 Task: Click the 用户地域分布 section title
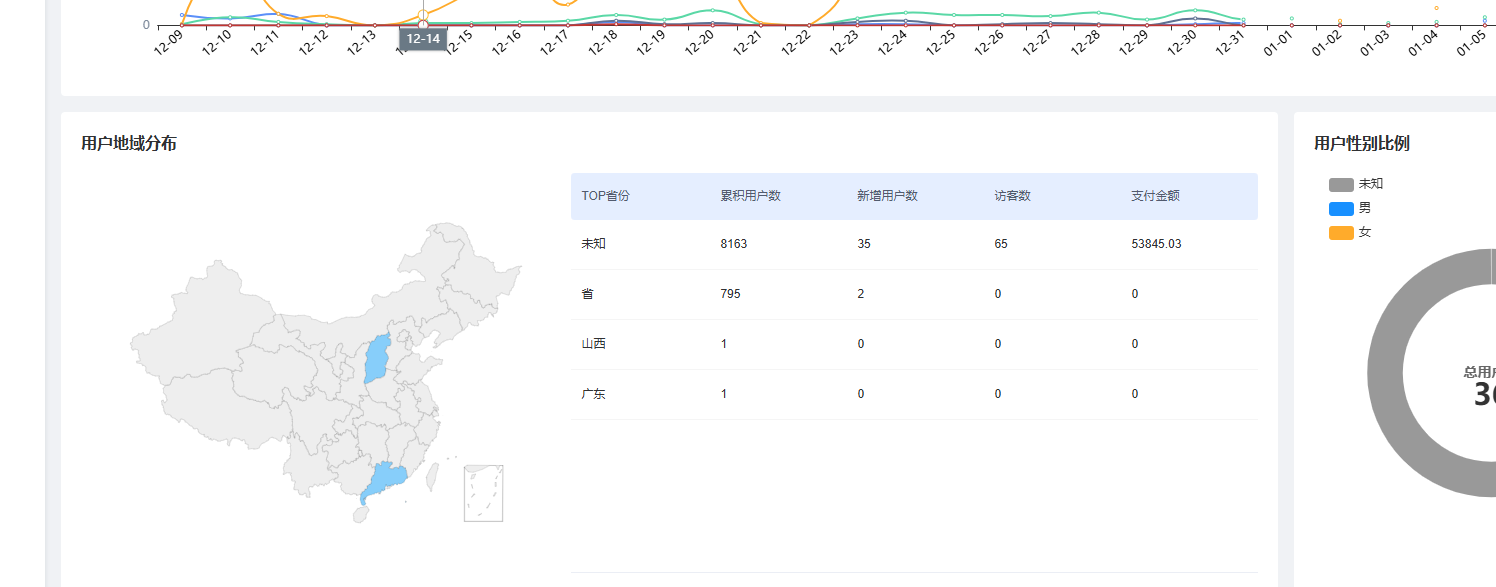[x=129, y=143]
